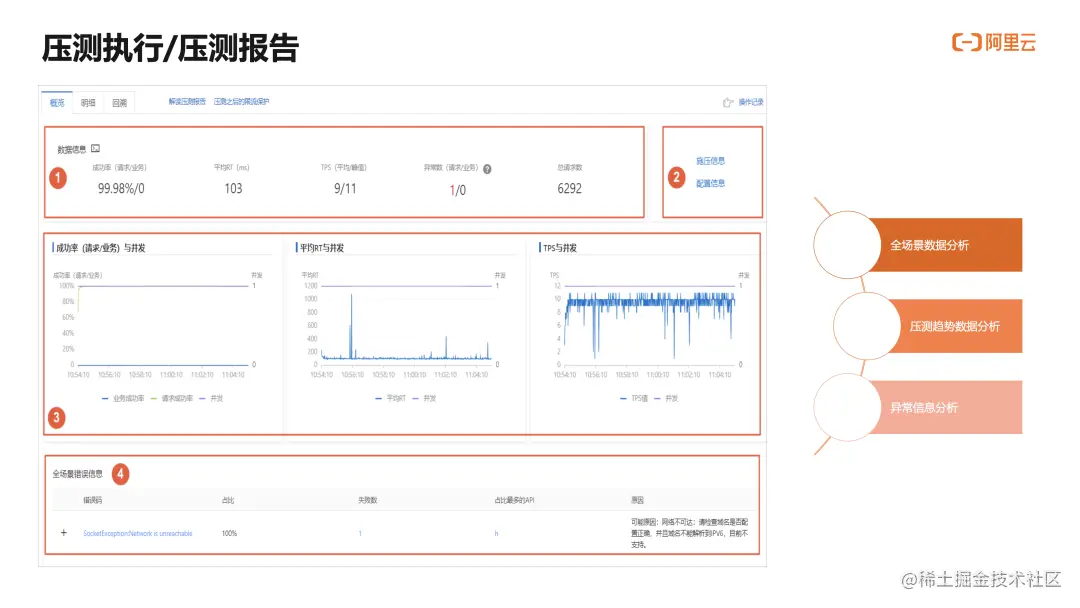Click the 平均RT与并发 chart title
The image size is (1080, 608).
tap(322, 248)
